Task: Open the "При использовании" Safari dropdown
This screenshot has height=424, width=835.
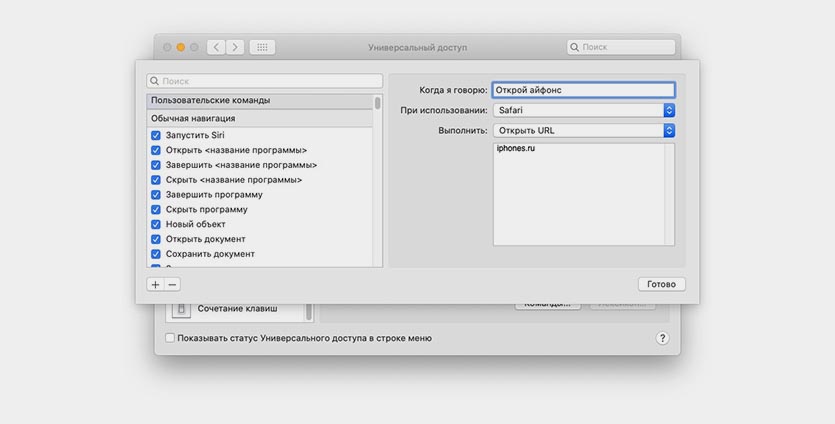Action: [584, 110]
